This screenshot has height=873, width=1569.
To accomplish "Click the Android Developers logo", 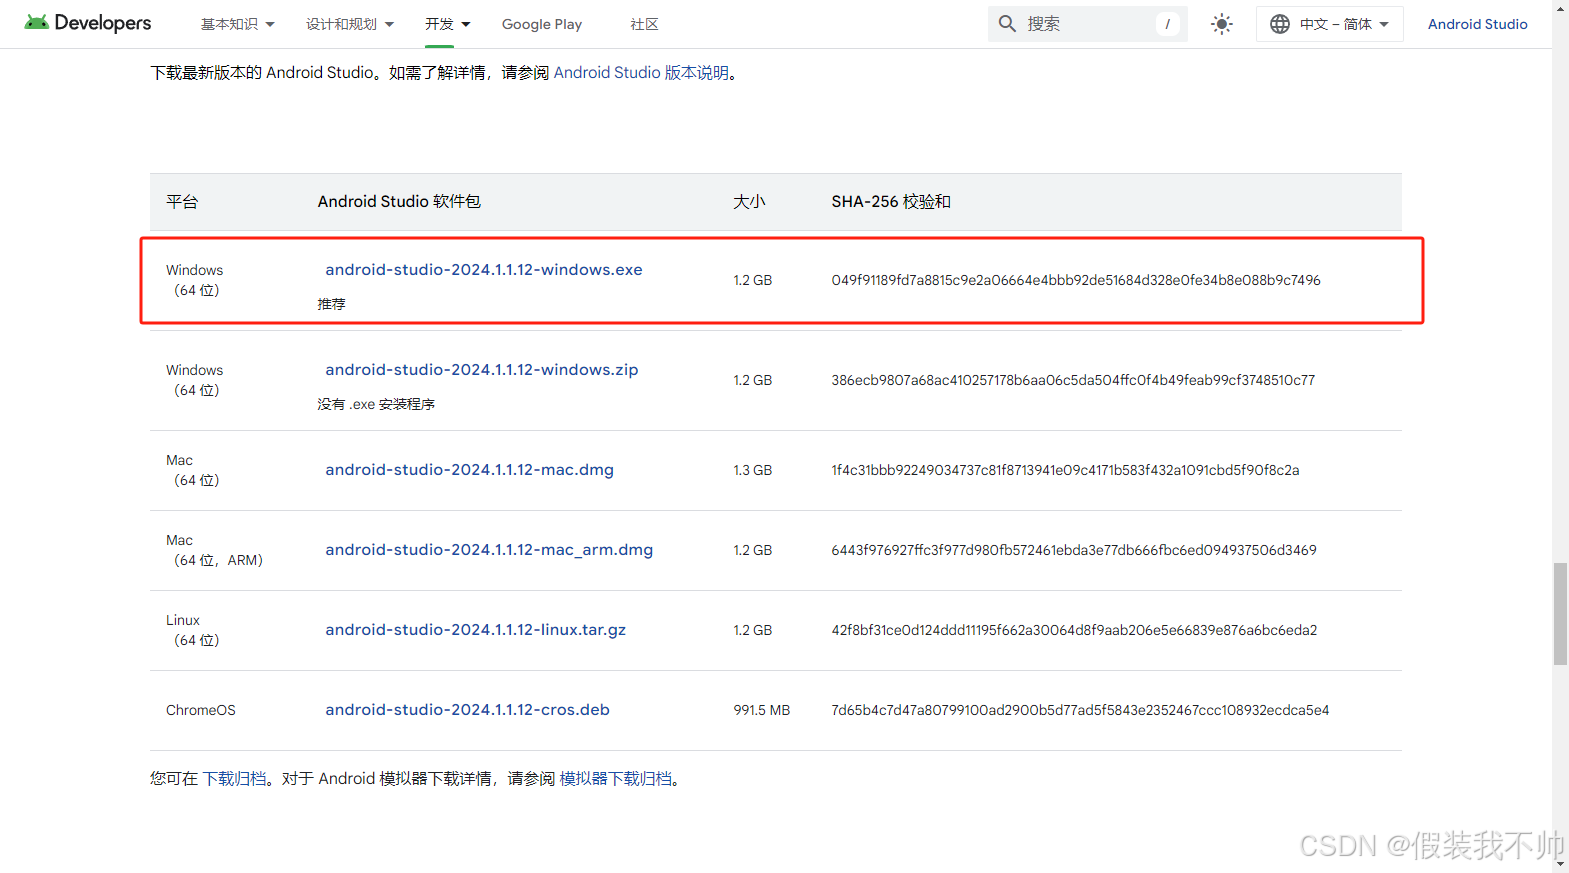I will [88, 23].
